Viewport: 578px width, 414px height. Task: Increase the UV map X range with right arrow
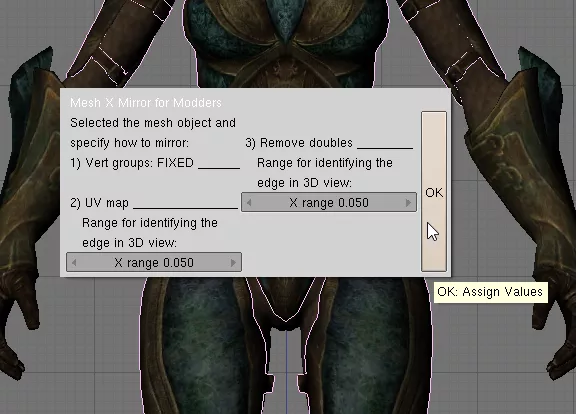click(233, 263)
